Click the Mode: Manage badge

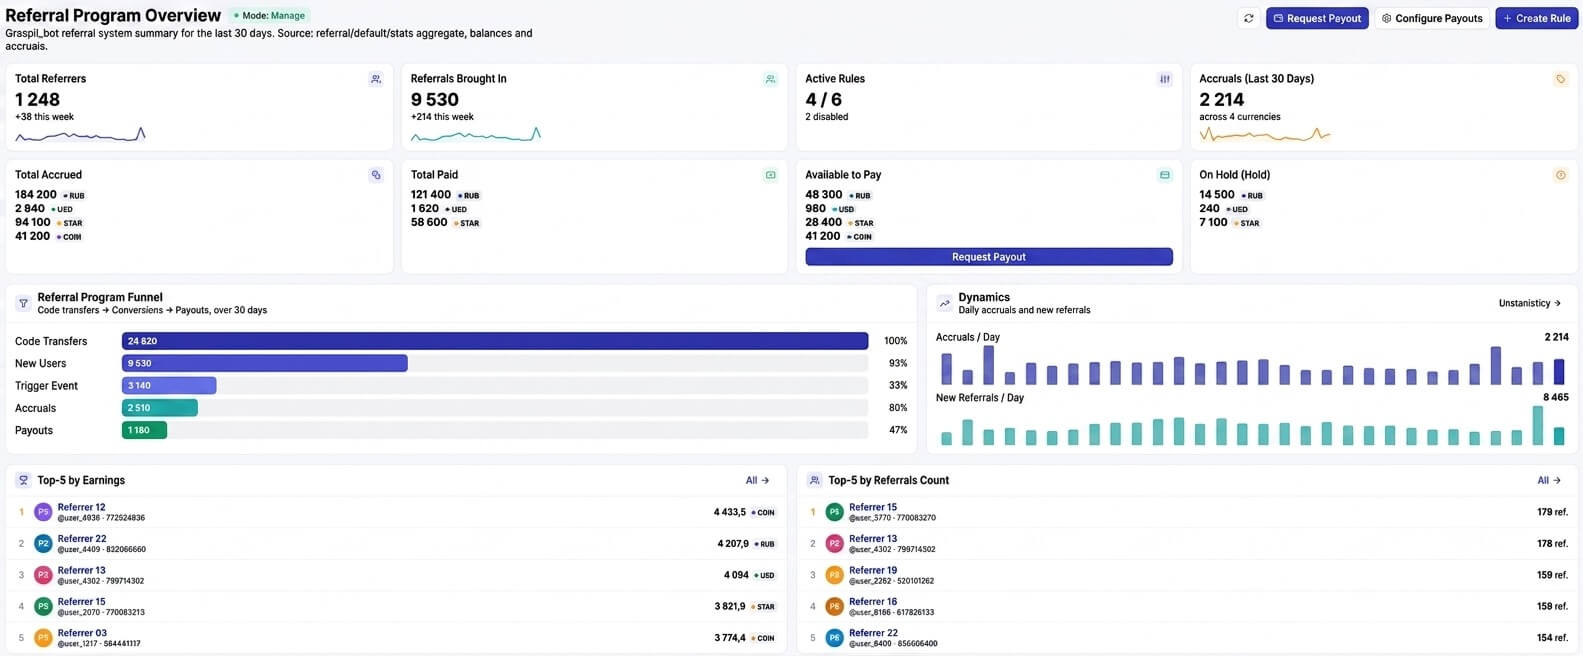(269, 16)
